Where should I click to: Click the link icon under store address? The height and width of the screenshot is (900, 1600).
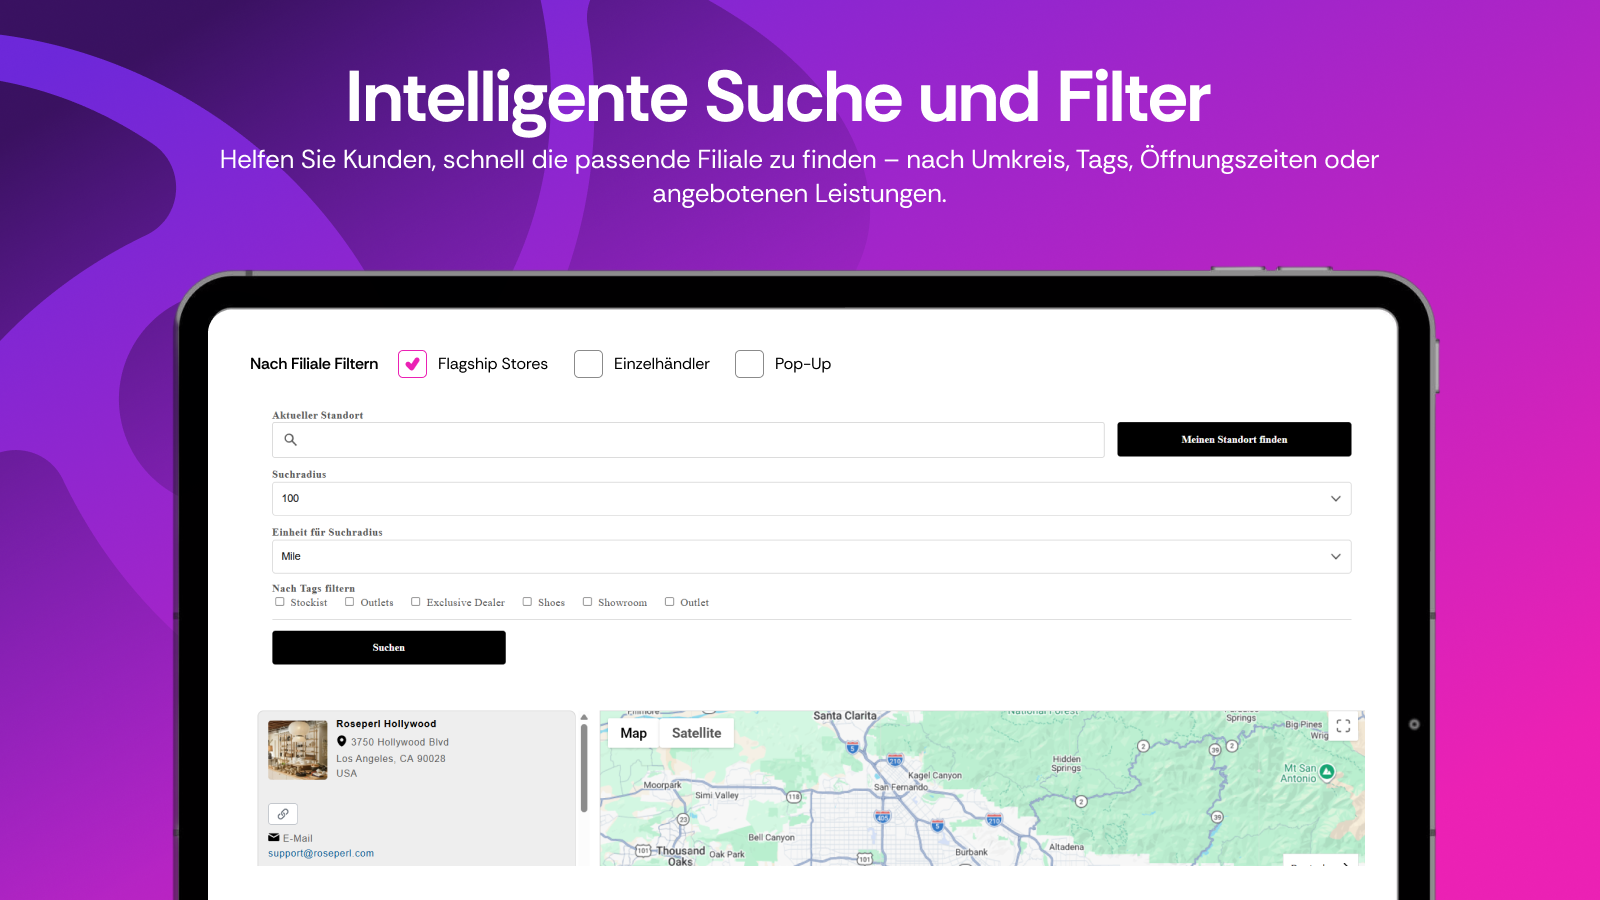283,814
